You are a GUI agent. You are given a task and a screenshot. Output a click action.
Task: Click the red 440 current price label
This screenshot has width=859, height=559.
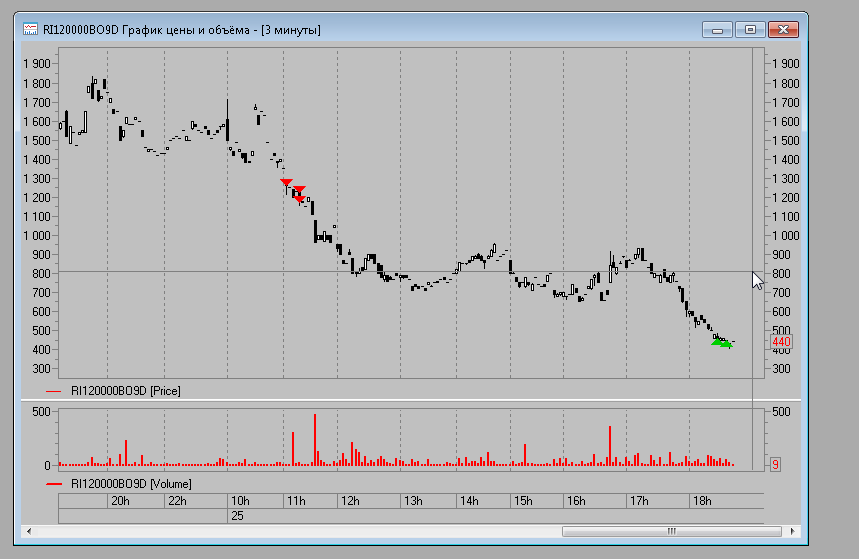(781, 342)
